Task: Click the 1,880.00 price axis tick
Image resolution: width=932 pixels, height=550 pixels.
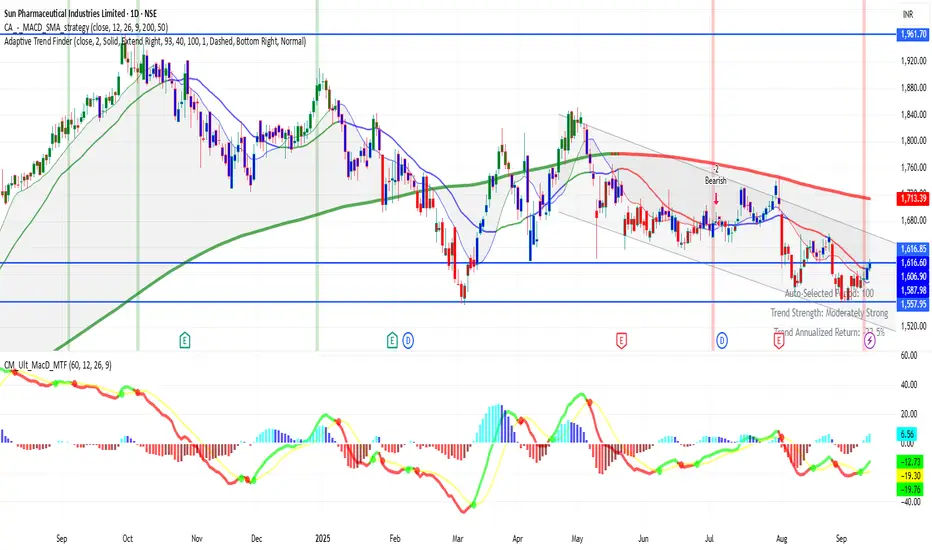Action: coord(914,87)
